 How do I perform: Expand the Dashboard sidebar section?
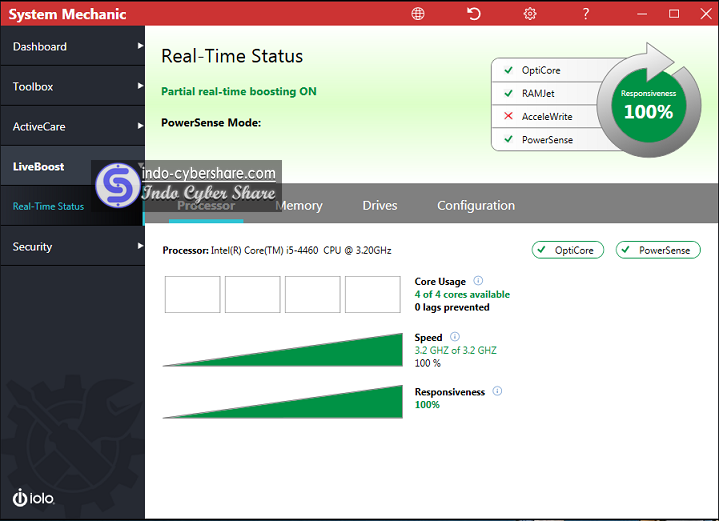point(72,46)
